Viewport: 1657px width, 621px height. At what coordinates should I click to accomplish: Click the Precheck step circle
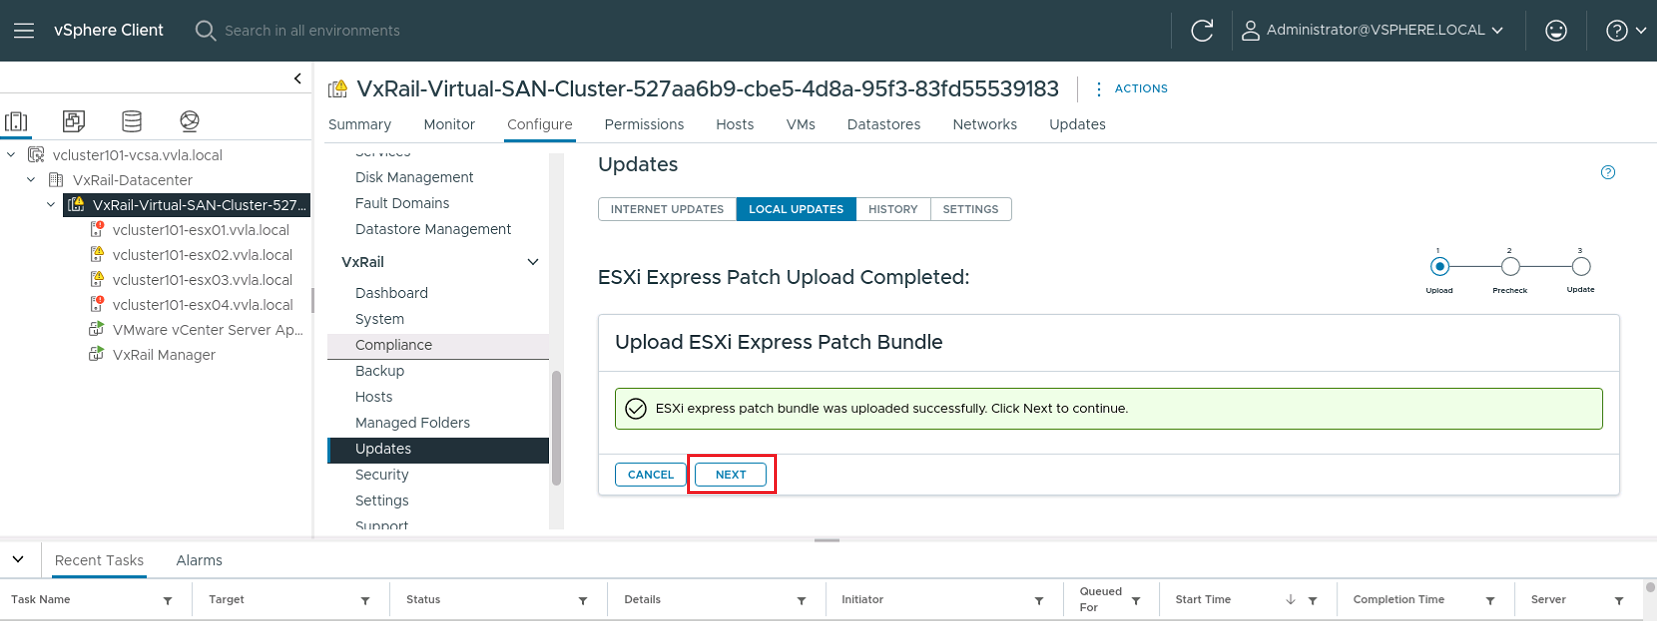(1510, 267)
